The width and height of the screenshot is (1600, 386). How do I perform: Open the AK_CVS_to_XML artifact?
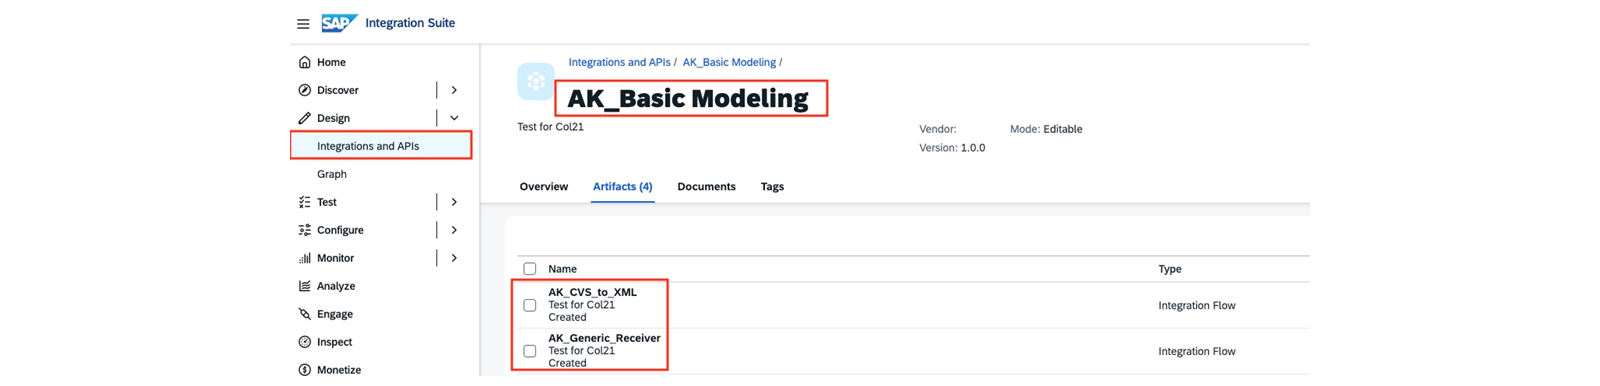click(x=592, y=292)
